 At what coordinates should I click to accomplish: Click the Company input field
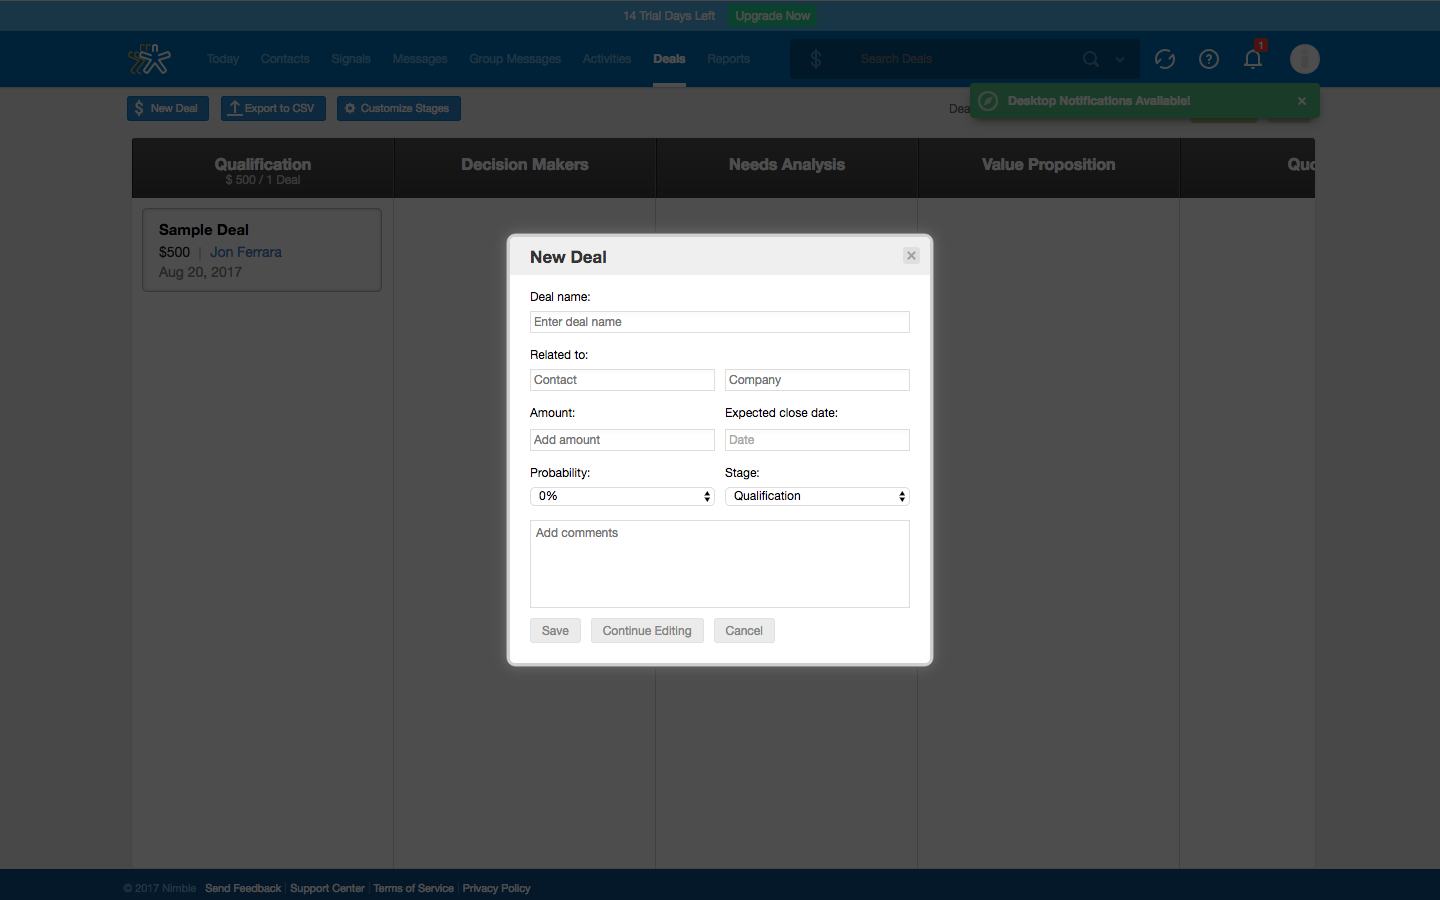tap(817, 380)
